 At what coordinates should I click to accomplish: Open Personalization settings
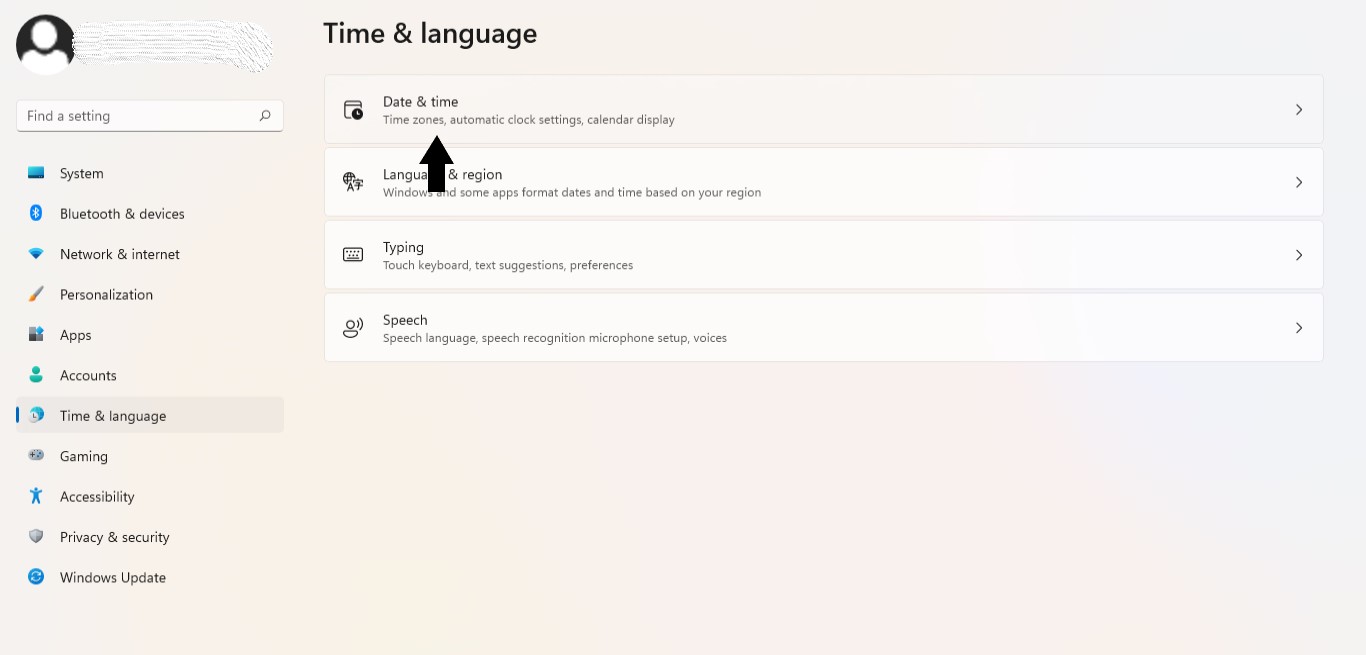[150, 294]
